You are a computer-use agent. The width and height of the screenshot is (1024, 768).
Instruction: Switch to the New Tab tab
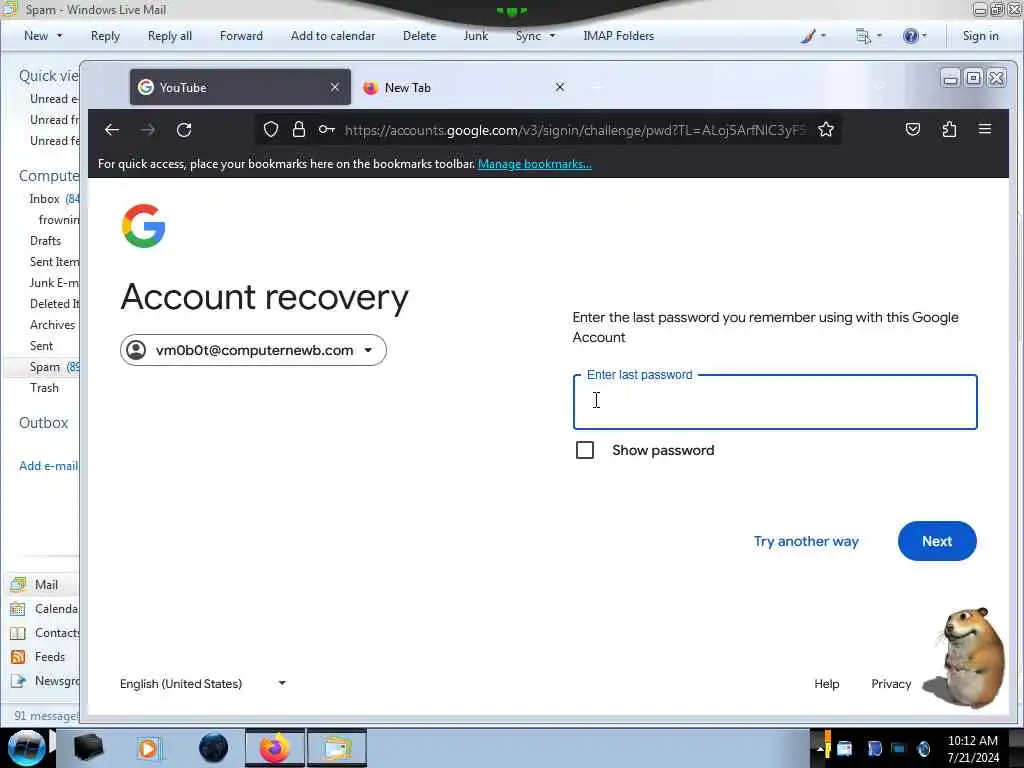click(464, 87)
